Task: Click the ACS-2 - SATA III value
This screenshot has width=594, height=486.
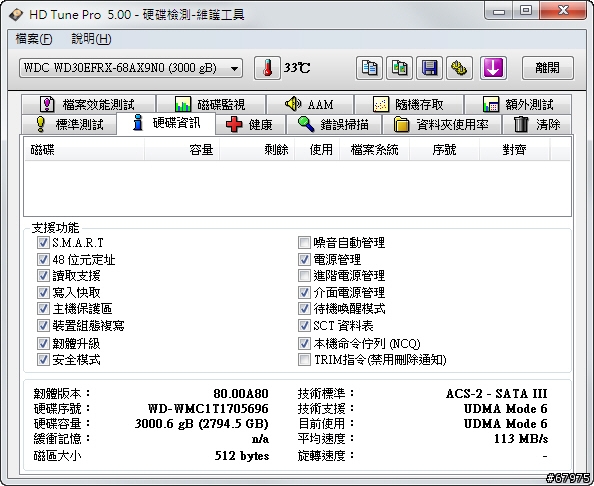Action: click(497, 394)
